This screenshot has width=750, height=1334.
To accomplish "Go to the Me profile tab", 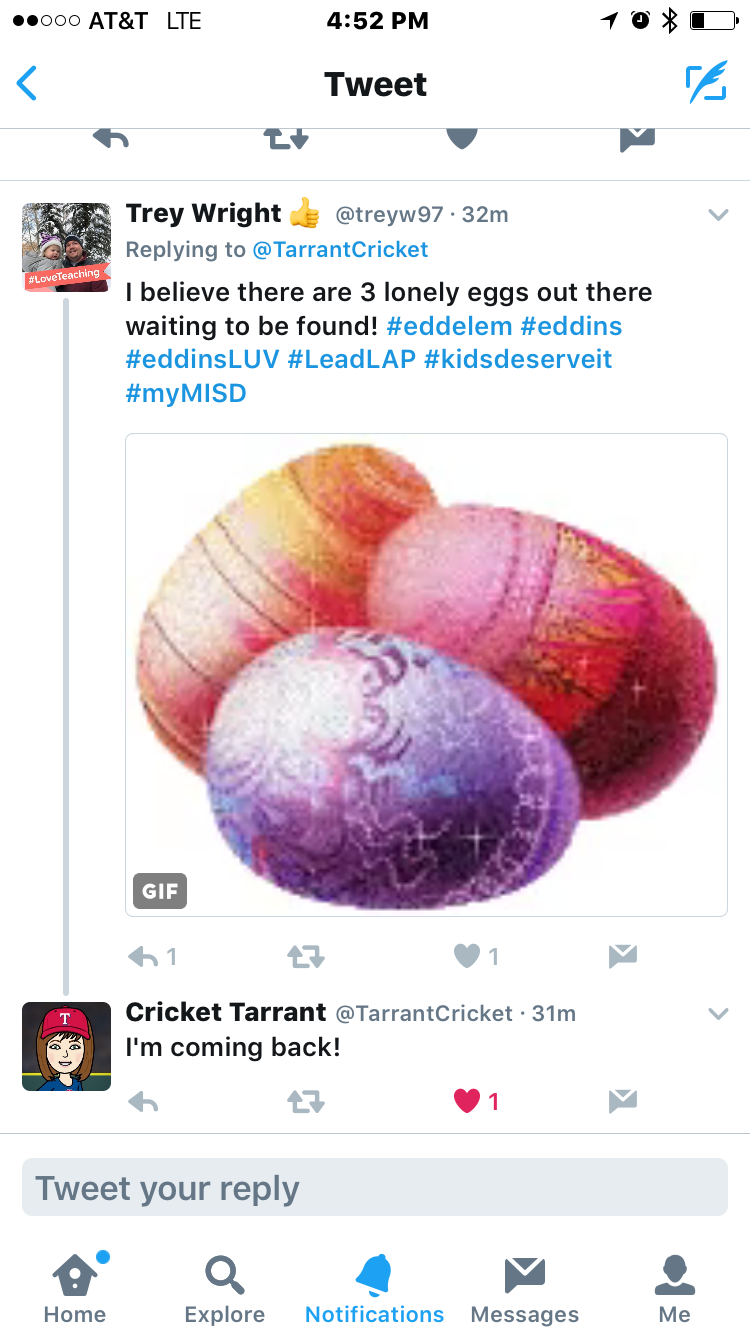I will point(674,1288).
